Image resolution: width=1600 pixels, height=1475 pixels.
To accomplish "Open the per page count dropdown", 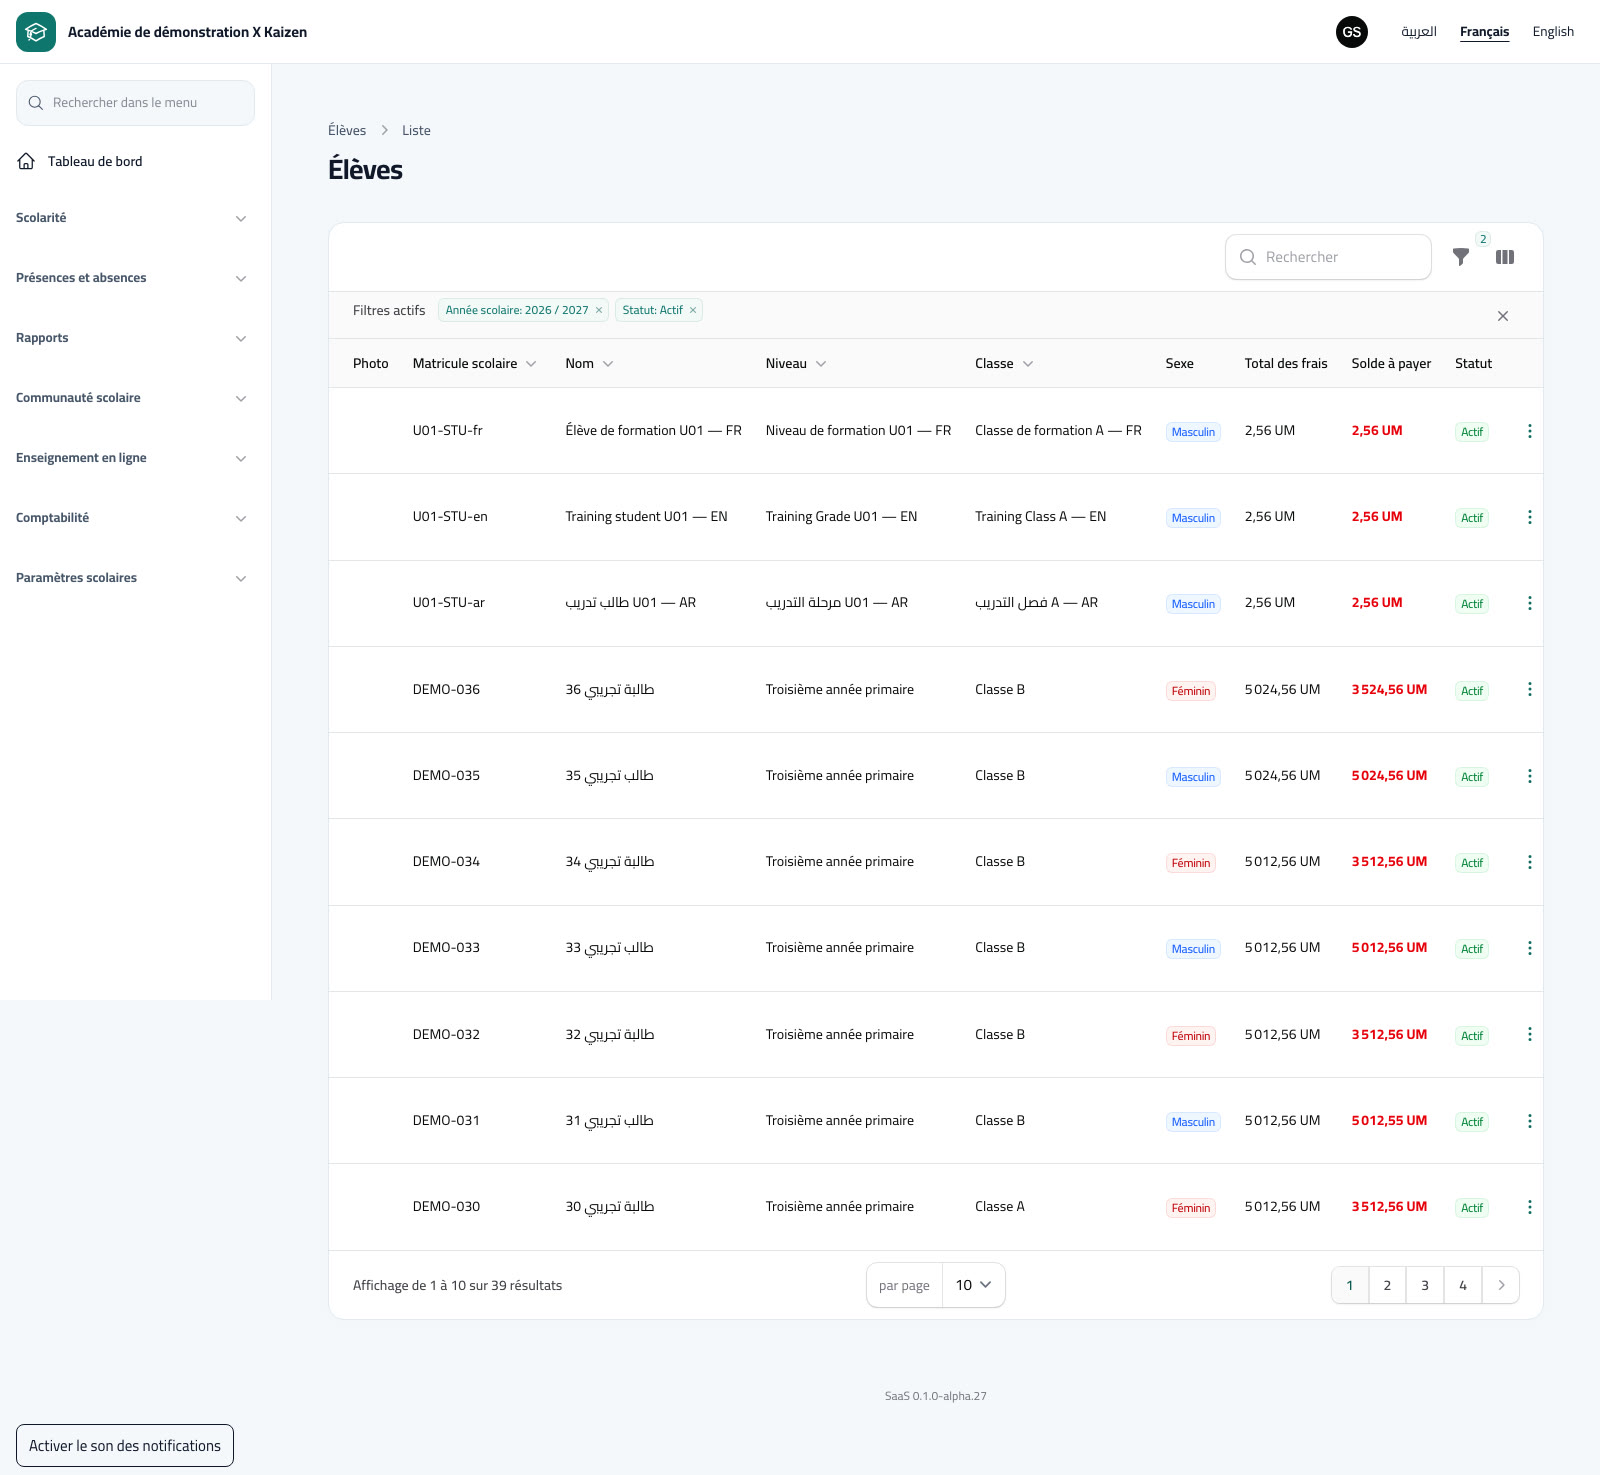I will point(973,1285).
